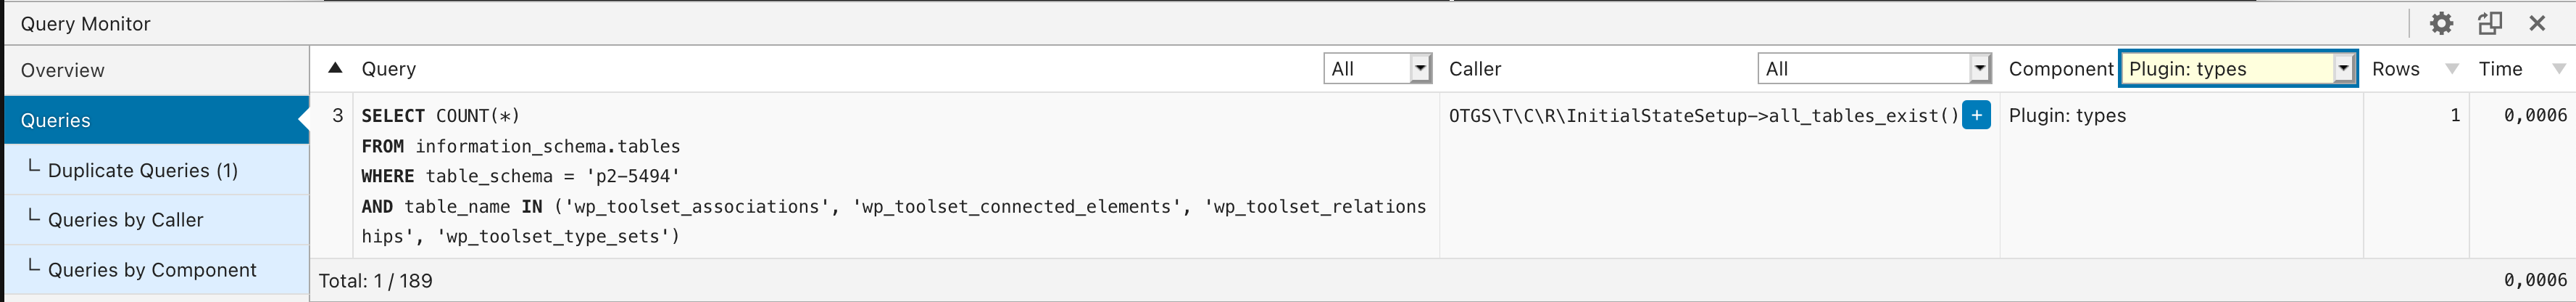Toggle panel position icon
The width and height of the screenshot is (2576, 302).
(2490, 23)
